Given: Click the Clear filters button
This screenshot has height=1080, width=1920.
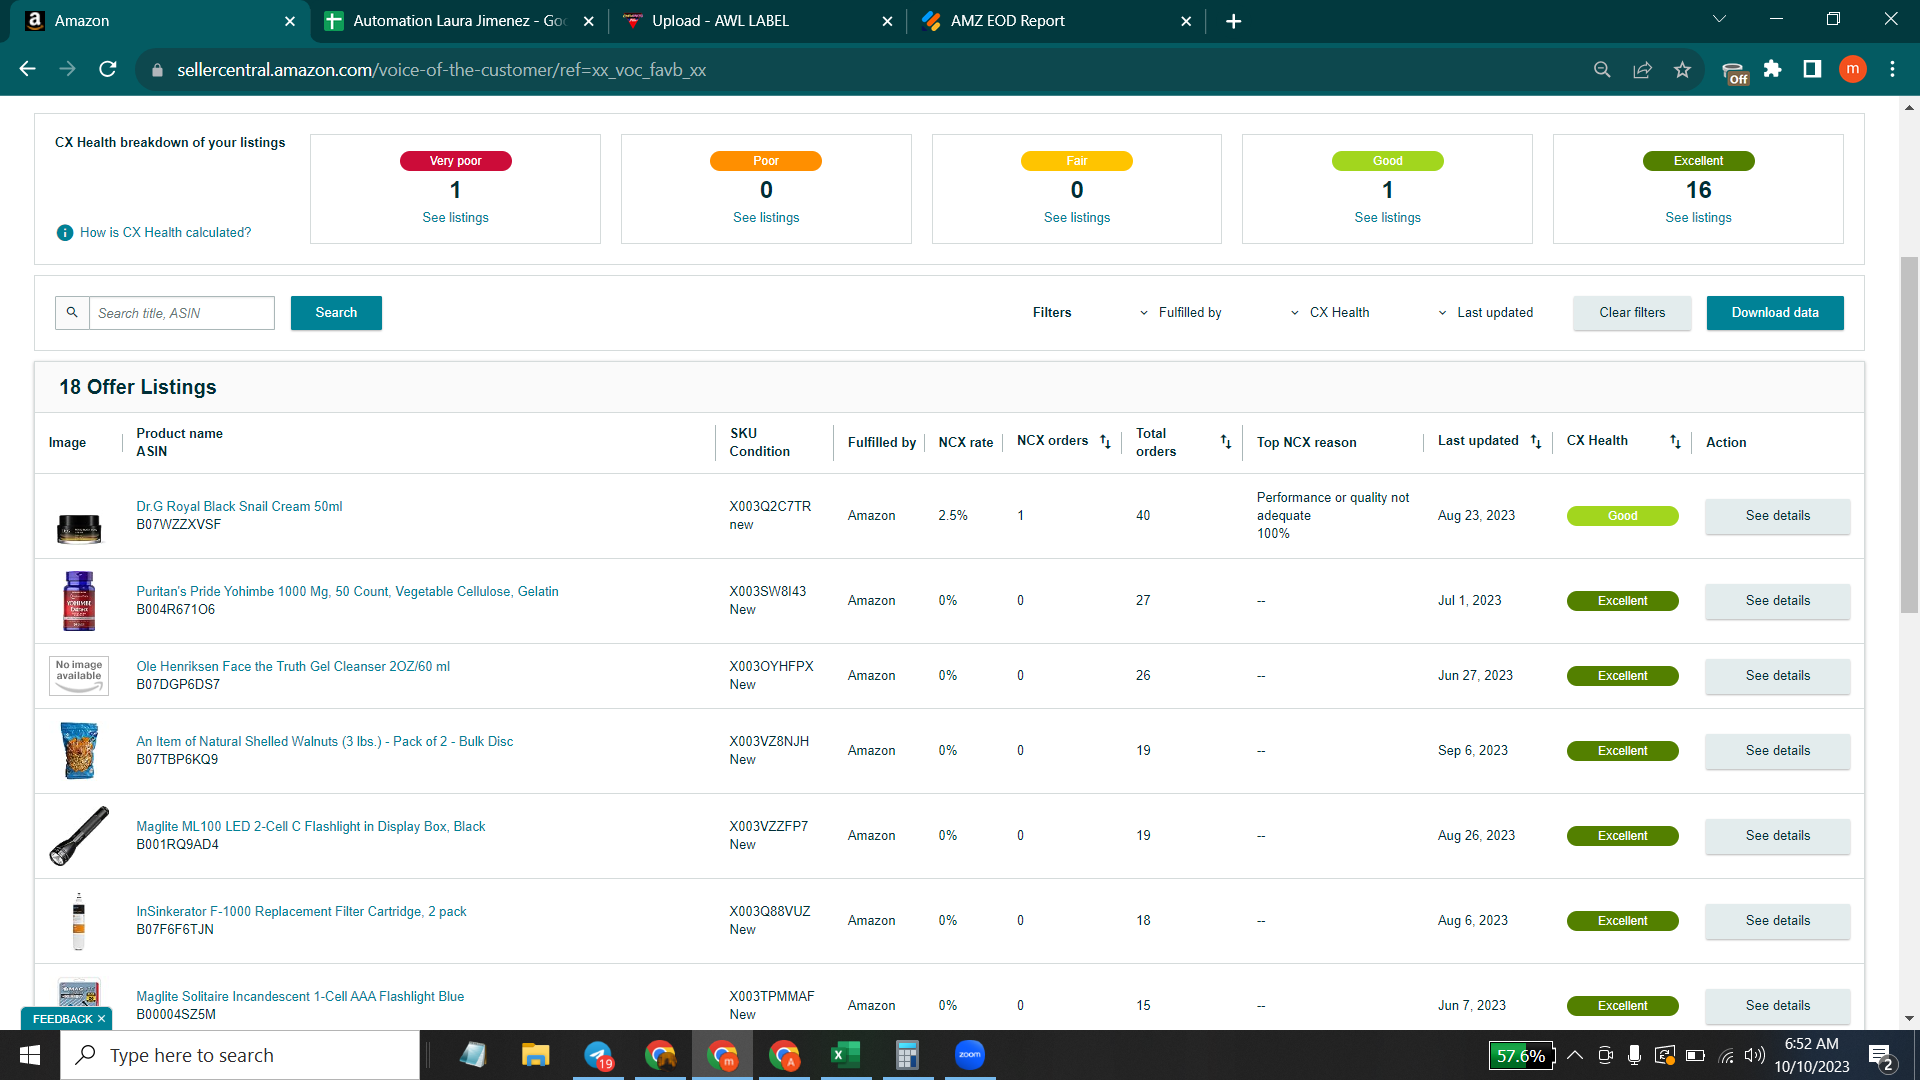Looking at the screenshot, I should point(1632,313).
